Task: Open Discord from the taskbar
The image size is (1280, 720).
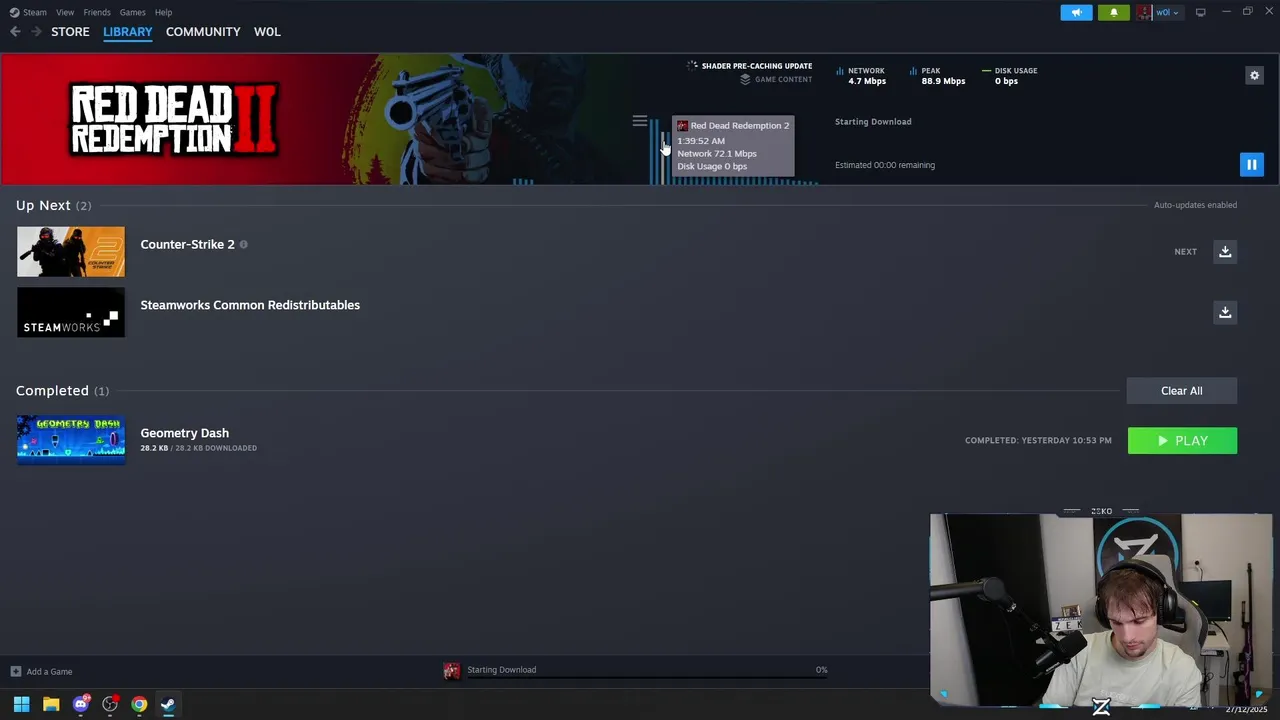Action: point(80,704)
